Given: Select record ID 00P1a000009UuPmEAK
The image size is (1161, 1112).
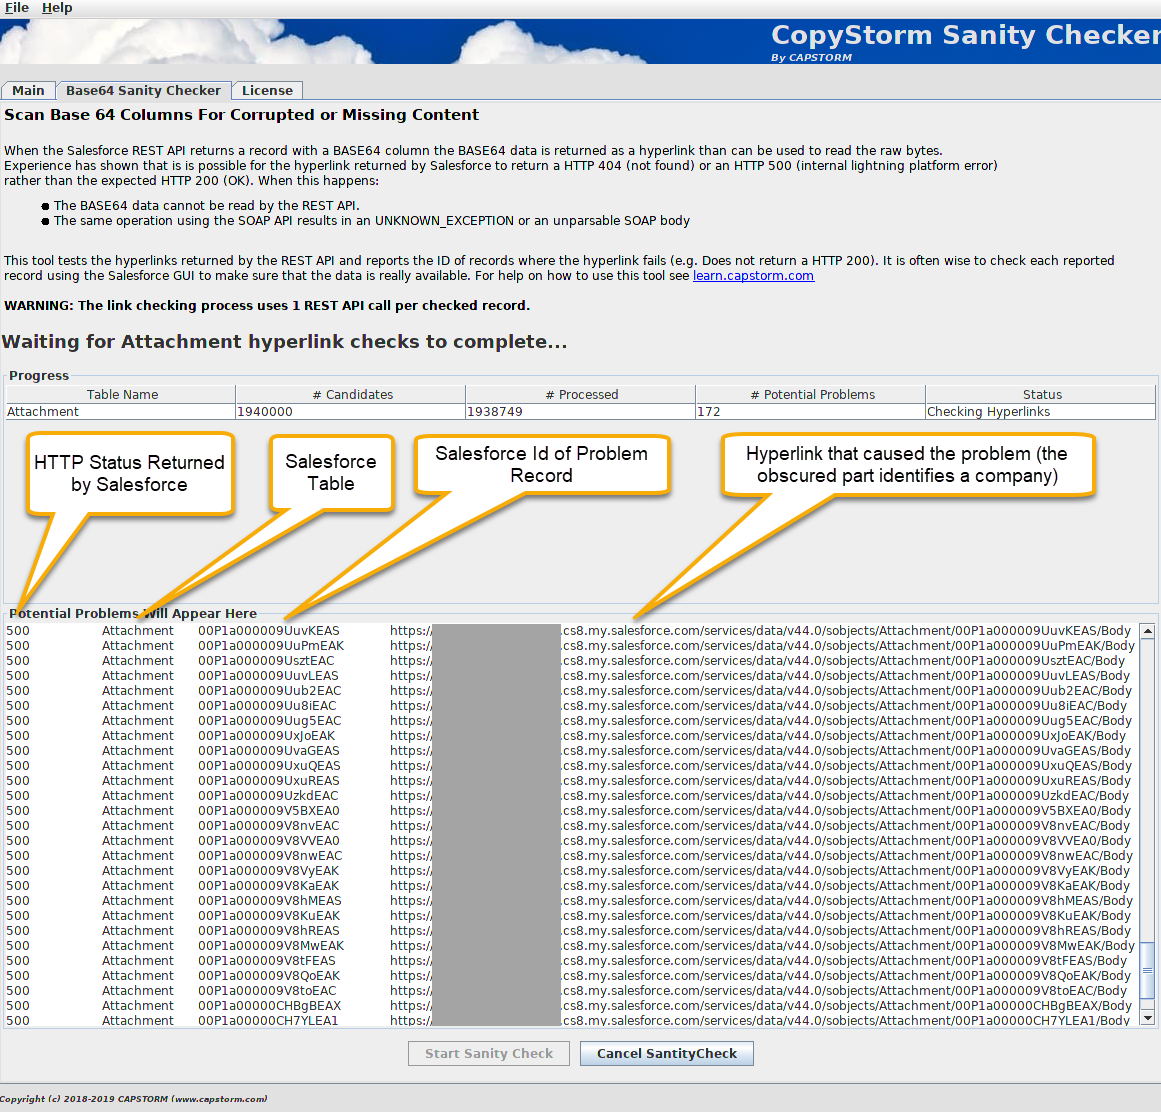Looking at the screenshot, I should point(271,646).
